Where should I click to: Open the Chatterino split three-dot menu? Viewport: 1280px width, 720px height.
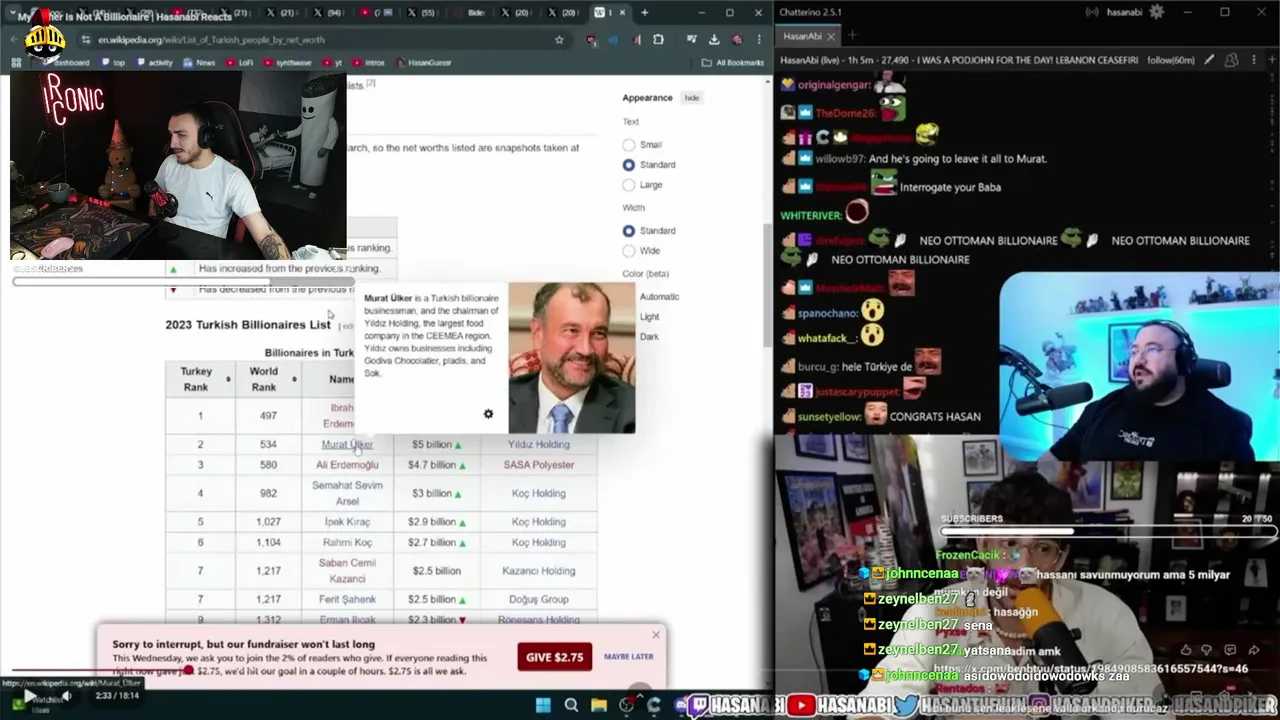[1254, 60]
